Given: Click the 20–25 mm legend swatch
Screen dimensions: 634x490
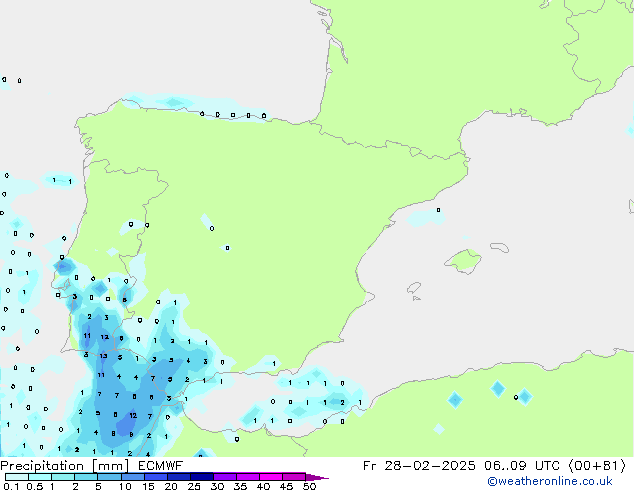Looking at the screenshot, I should 178,477.
